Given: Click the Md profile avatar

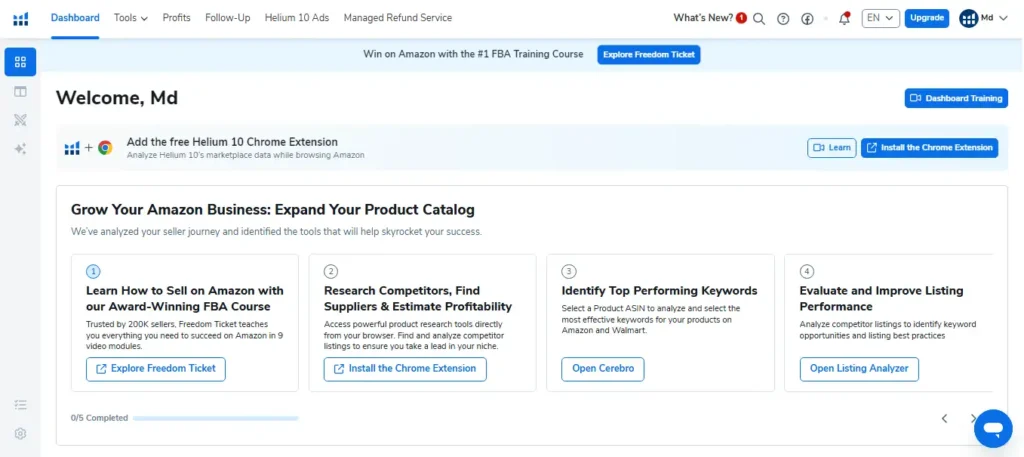Looking at the screenshot, I should (968, 18).
